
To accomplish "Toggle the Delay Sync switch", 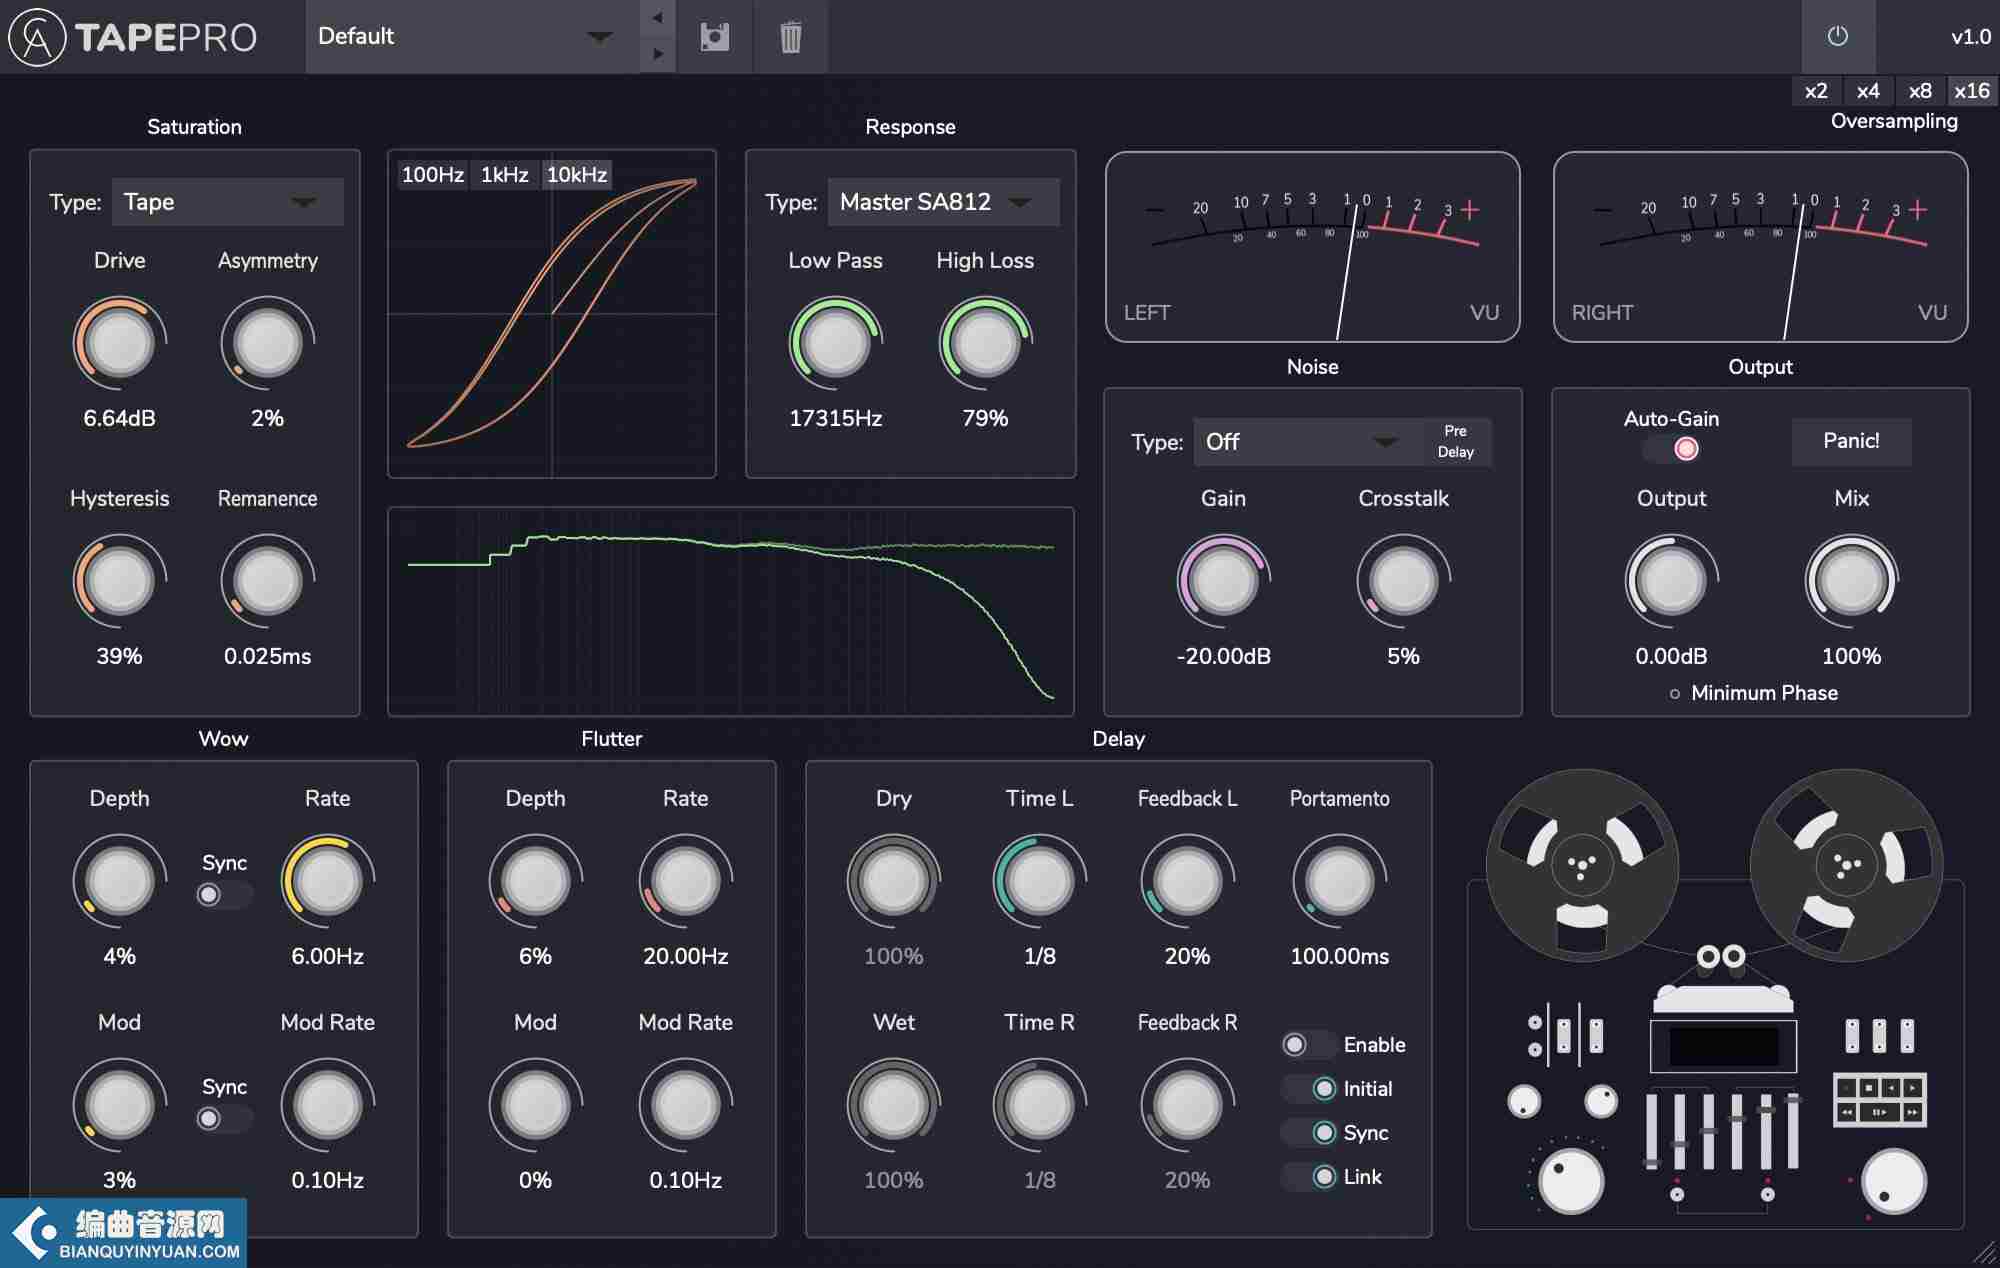I will pos(1309,1133).
